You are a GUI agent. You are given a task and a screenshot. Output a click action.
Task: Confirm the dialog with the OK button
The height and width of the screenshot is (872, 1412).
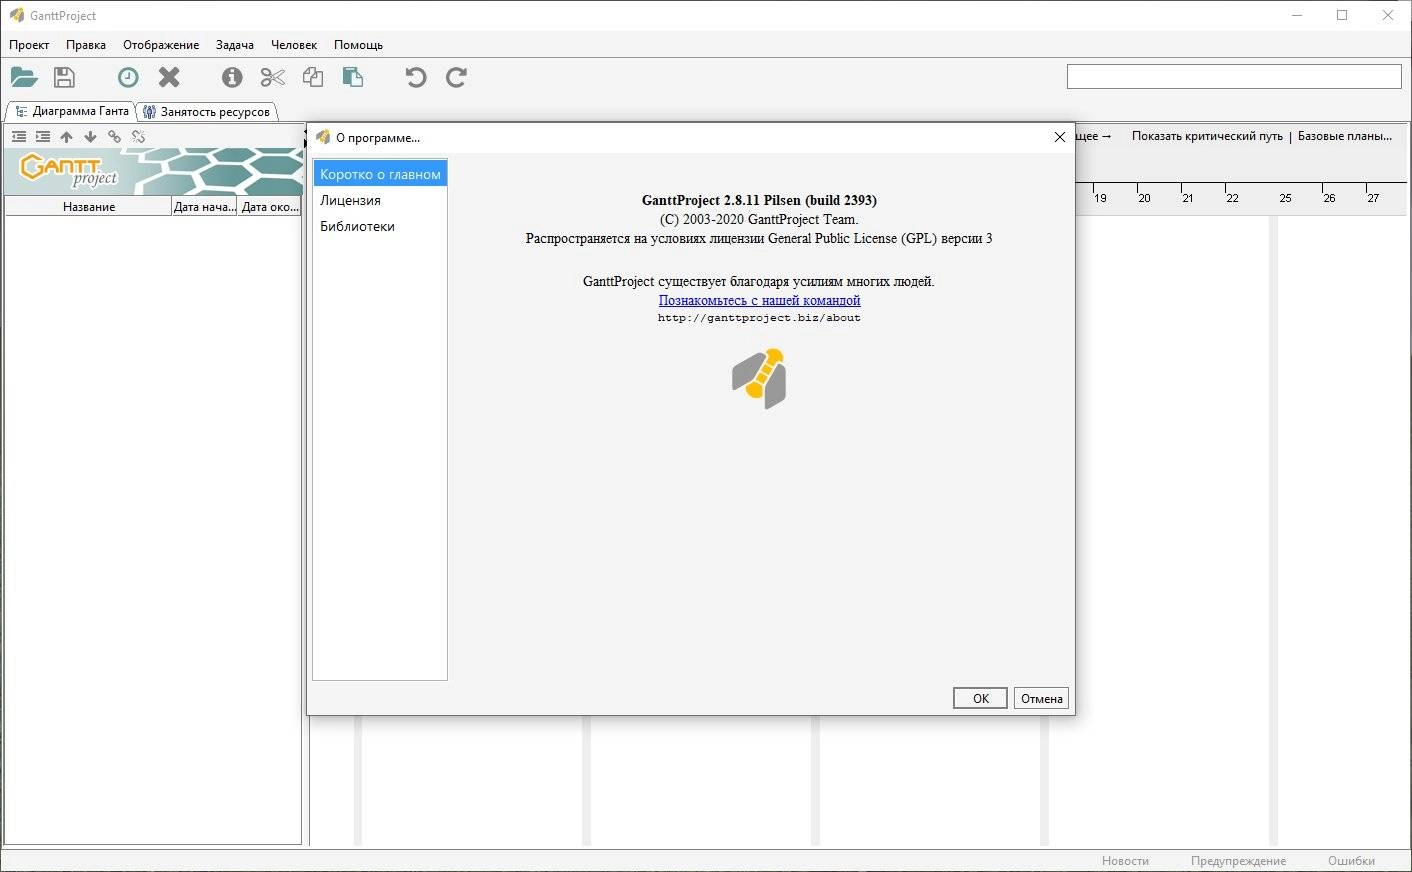[980, 698]
